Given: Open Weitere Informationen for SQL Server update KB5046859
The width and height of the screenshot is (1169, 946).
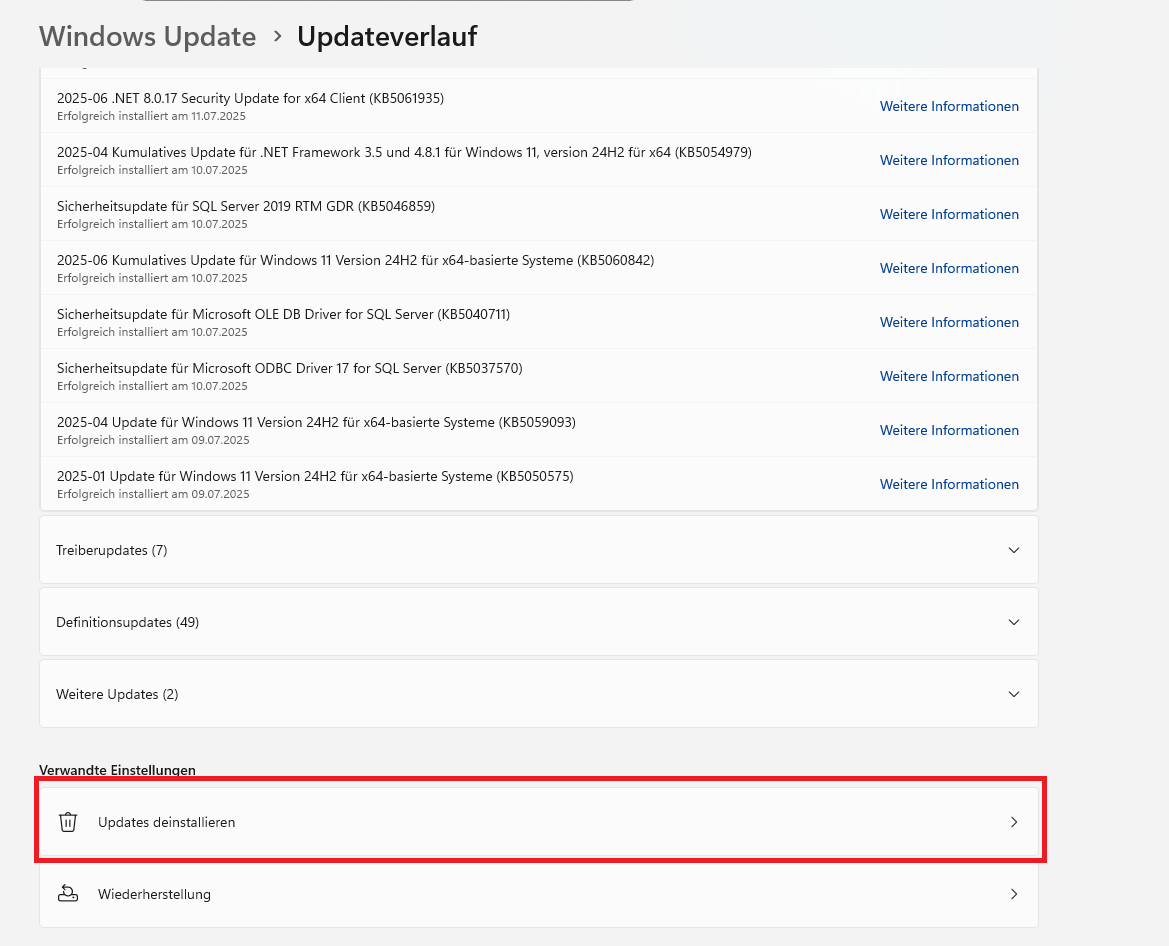Looking at the screenshot, I should [x=949, y=214].
